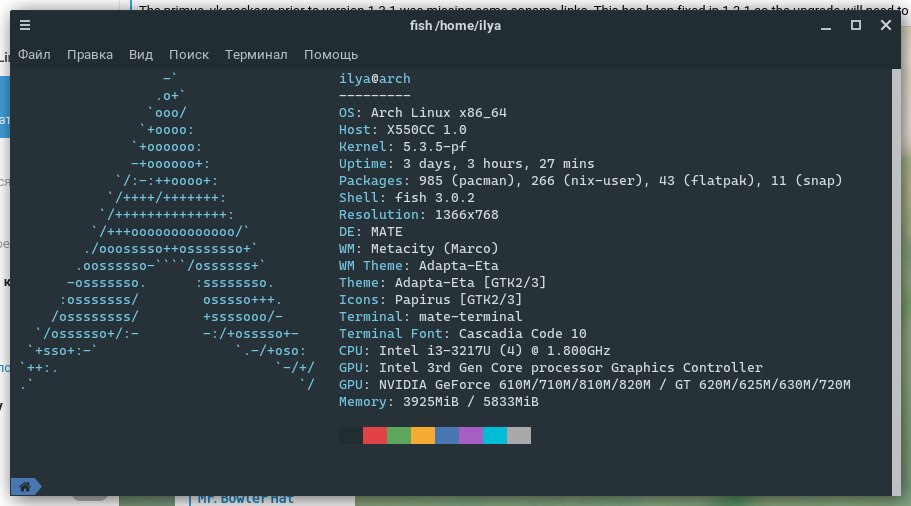This screenshot has width=911, height=506.
Task: Open the Помощь menu
Action: pyautogui.click(x=331, y=55)
